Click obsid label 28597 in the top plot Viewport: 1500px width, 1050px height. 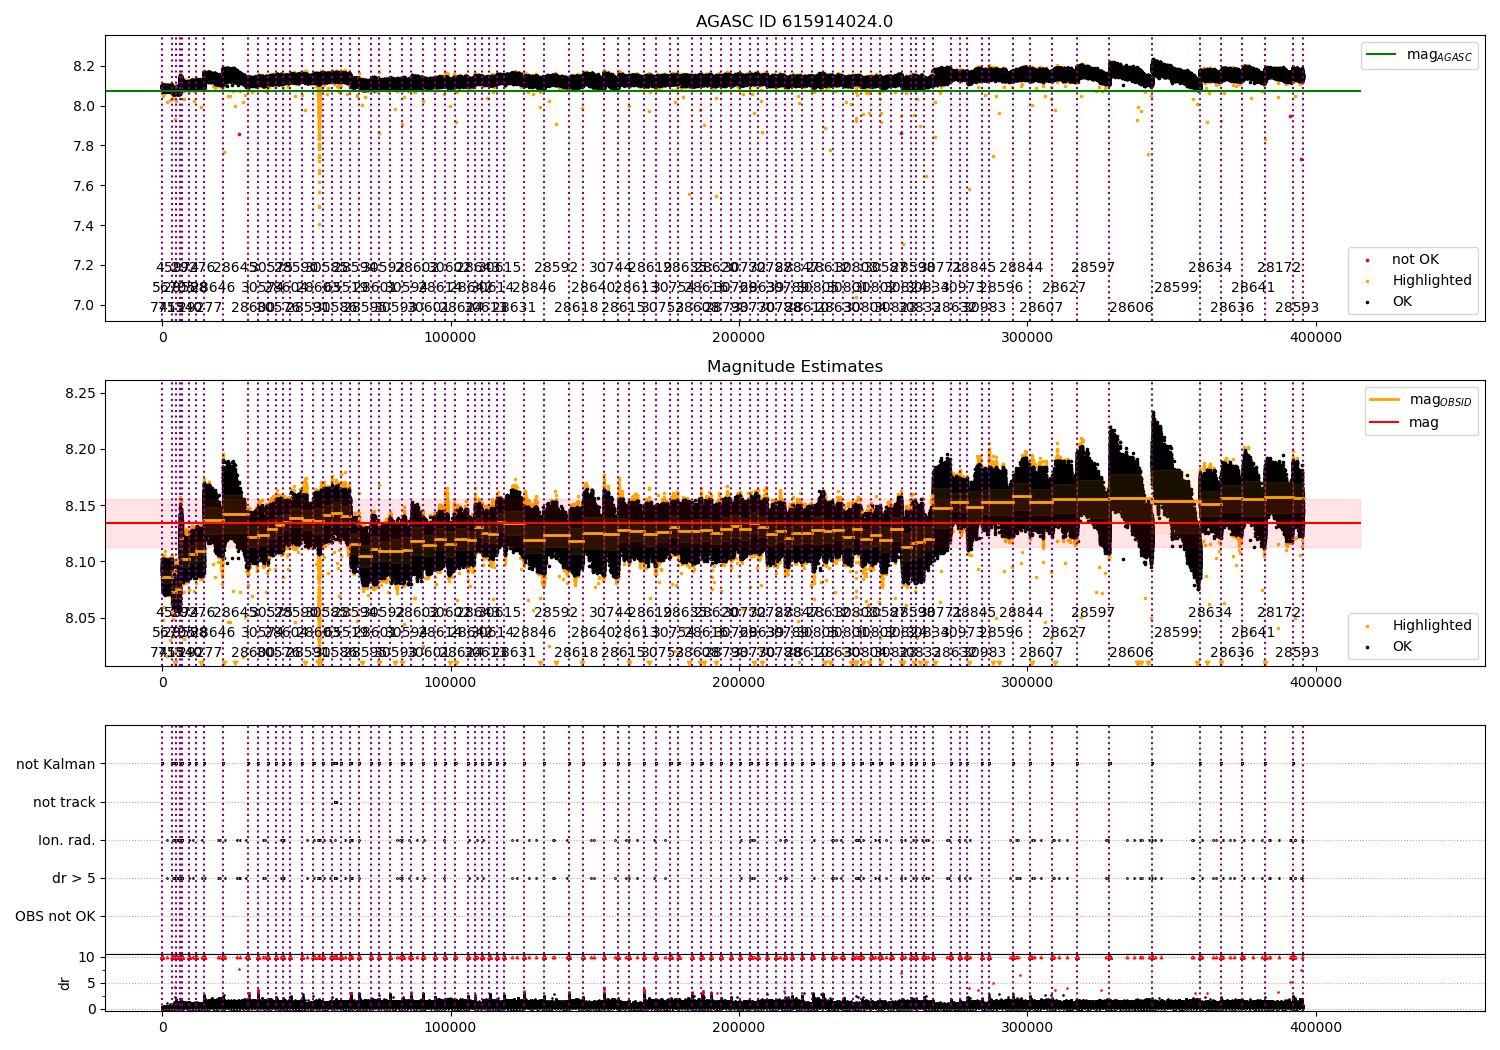point(1093,268)
